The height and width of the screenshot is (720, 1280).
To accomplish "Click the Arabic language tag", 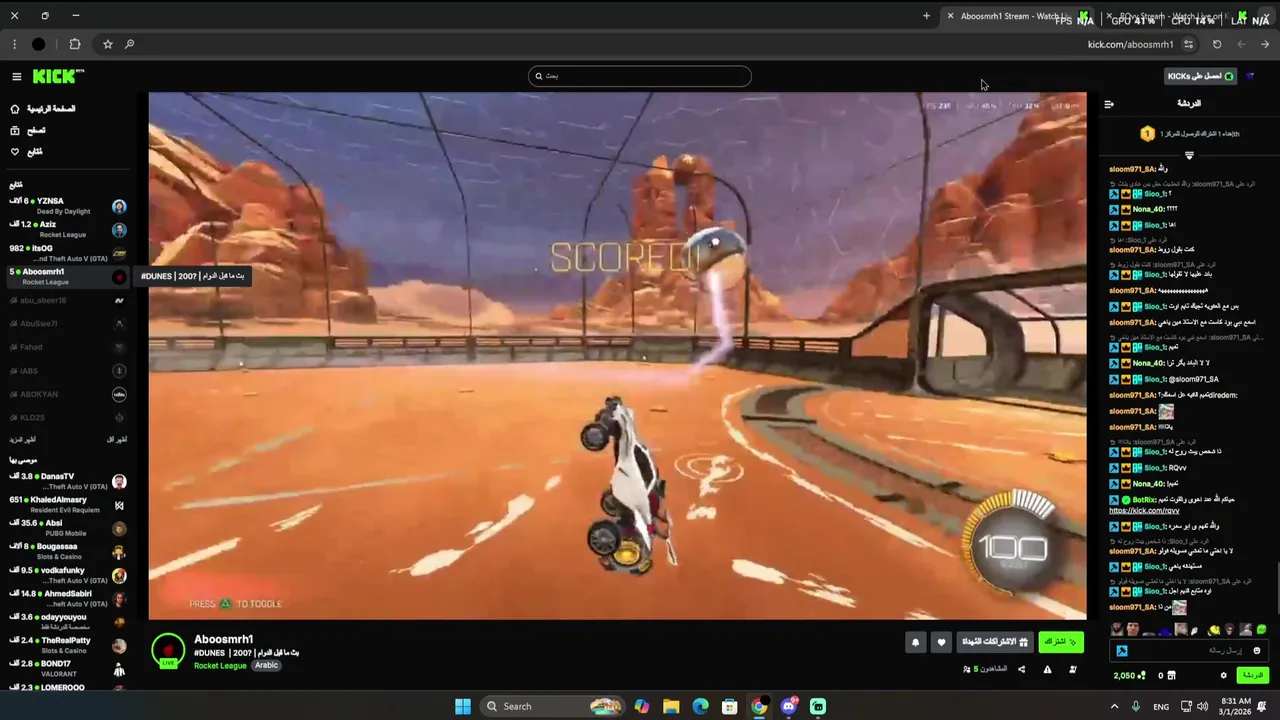I will pos(266,665).
